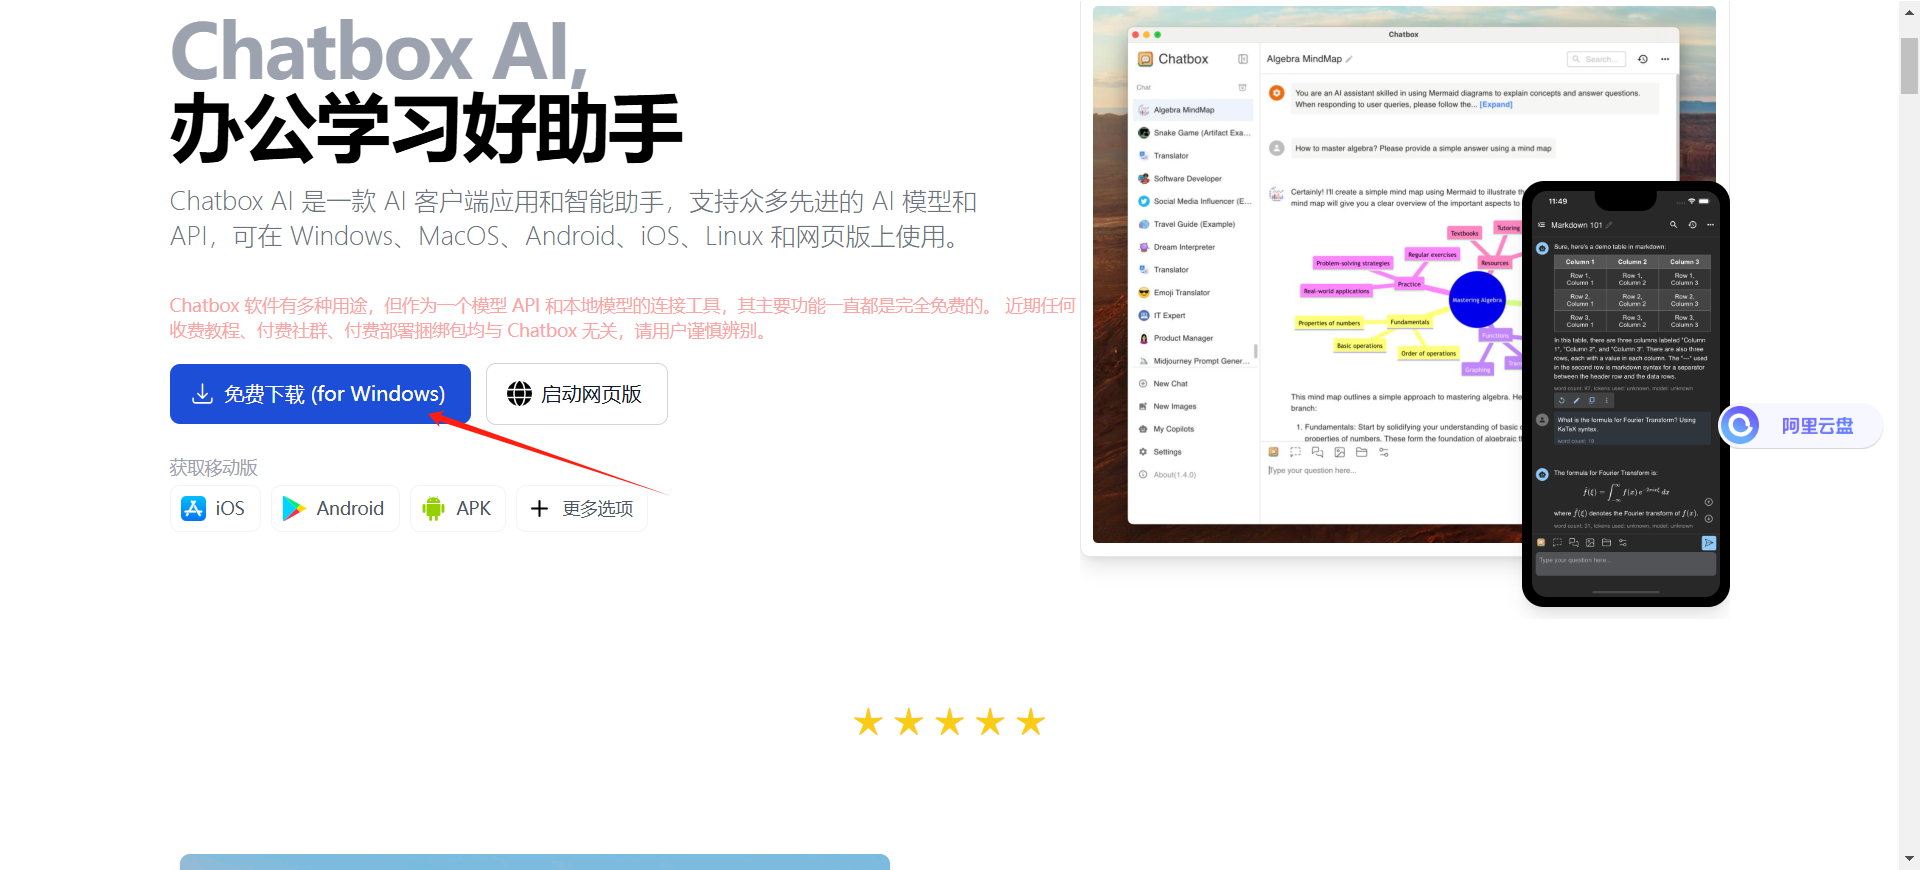Click About(1.4.0) in the sidebar
The width and height of the screenshot is (1920, 870).
(1168, 475)
